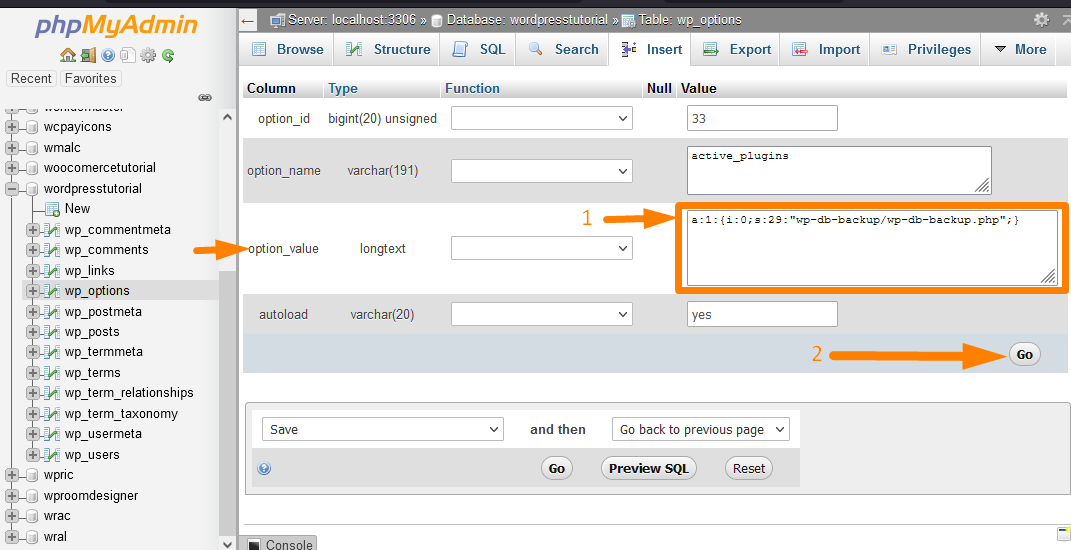This screenshot has width=1071, height=550.
Task: Open the Privileges tab
Action: 926,50
